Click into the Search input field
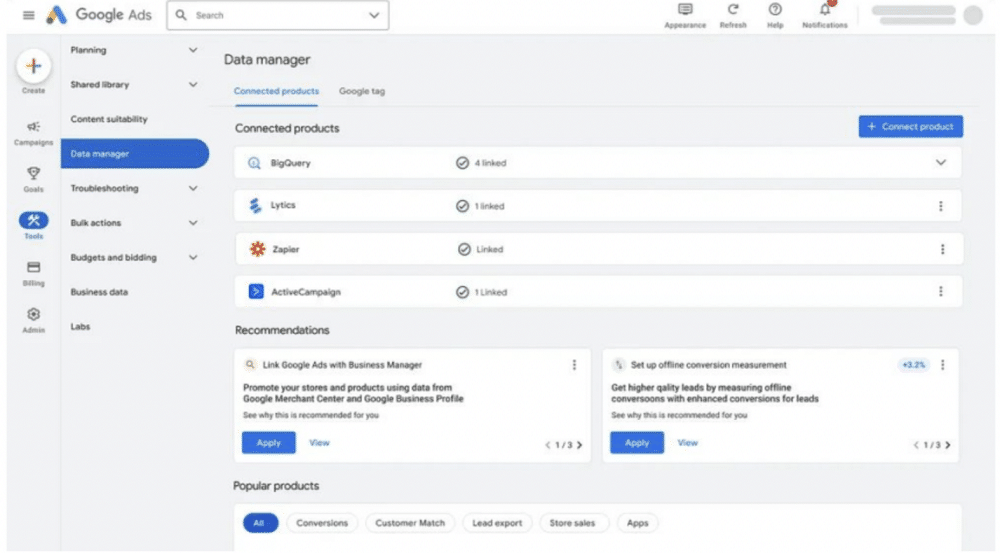The image size is (1000, 553). [277, 15]
